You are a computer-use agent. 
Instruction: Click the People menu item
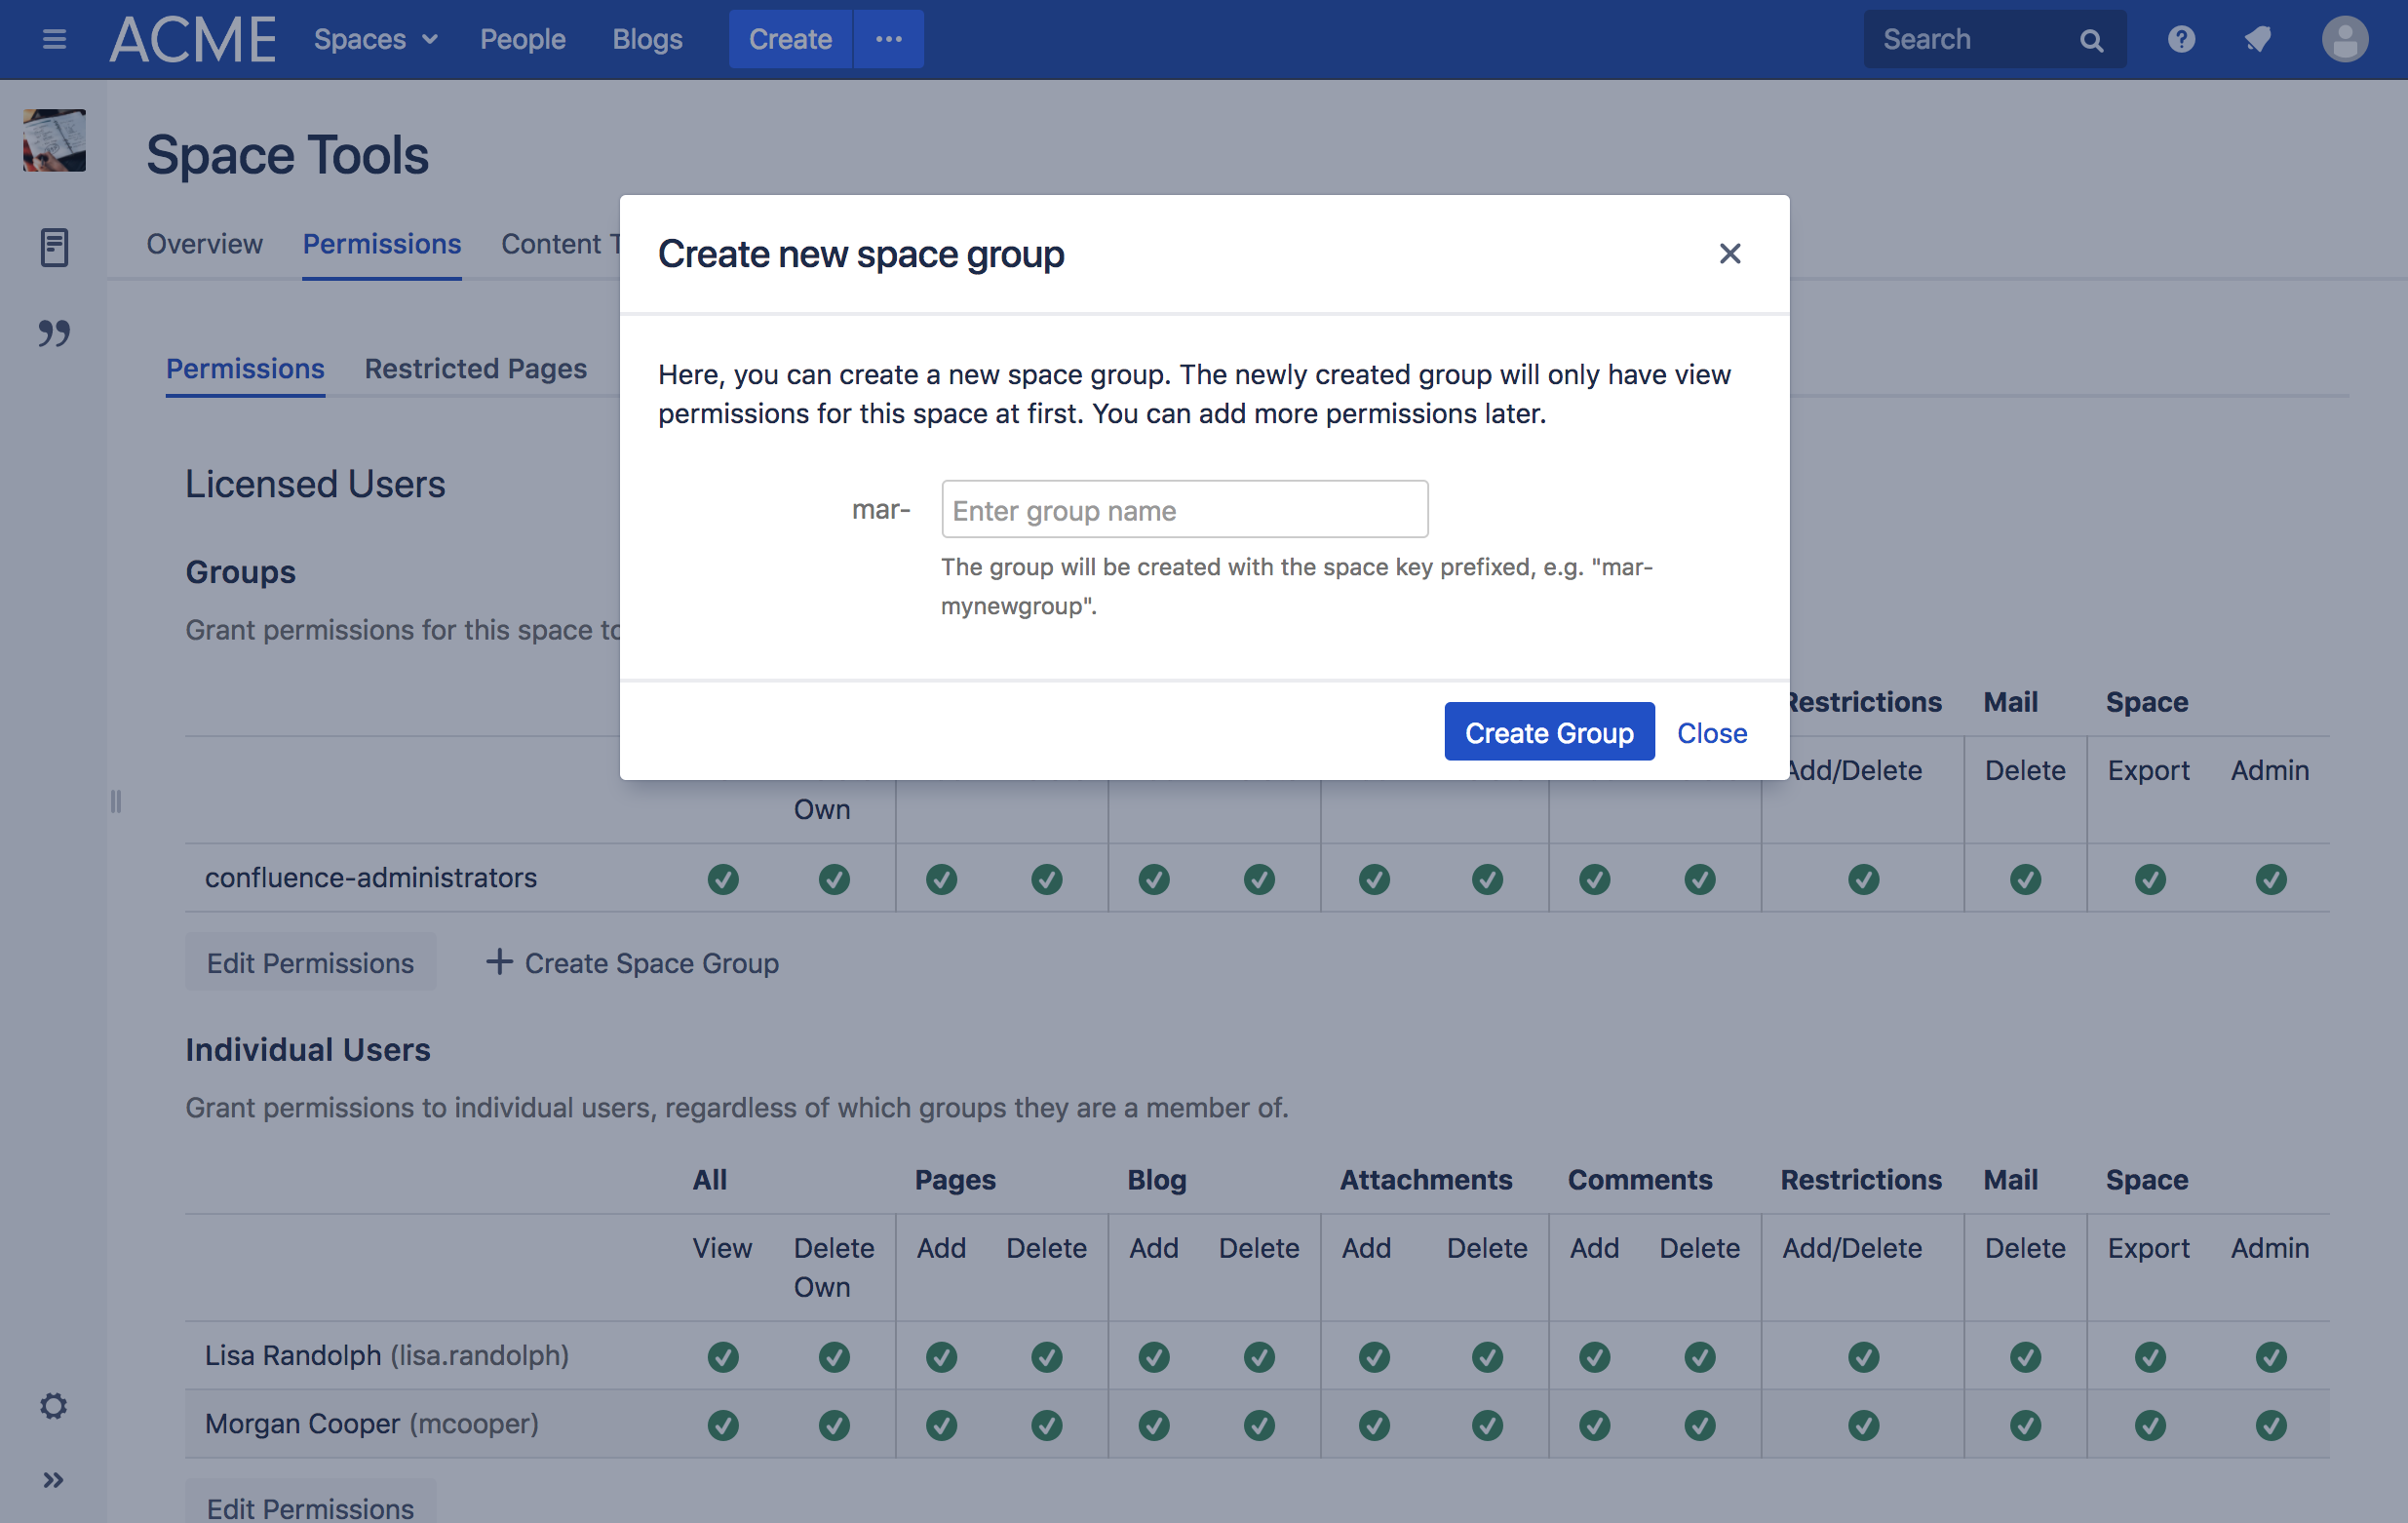522,39
